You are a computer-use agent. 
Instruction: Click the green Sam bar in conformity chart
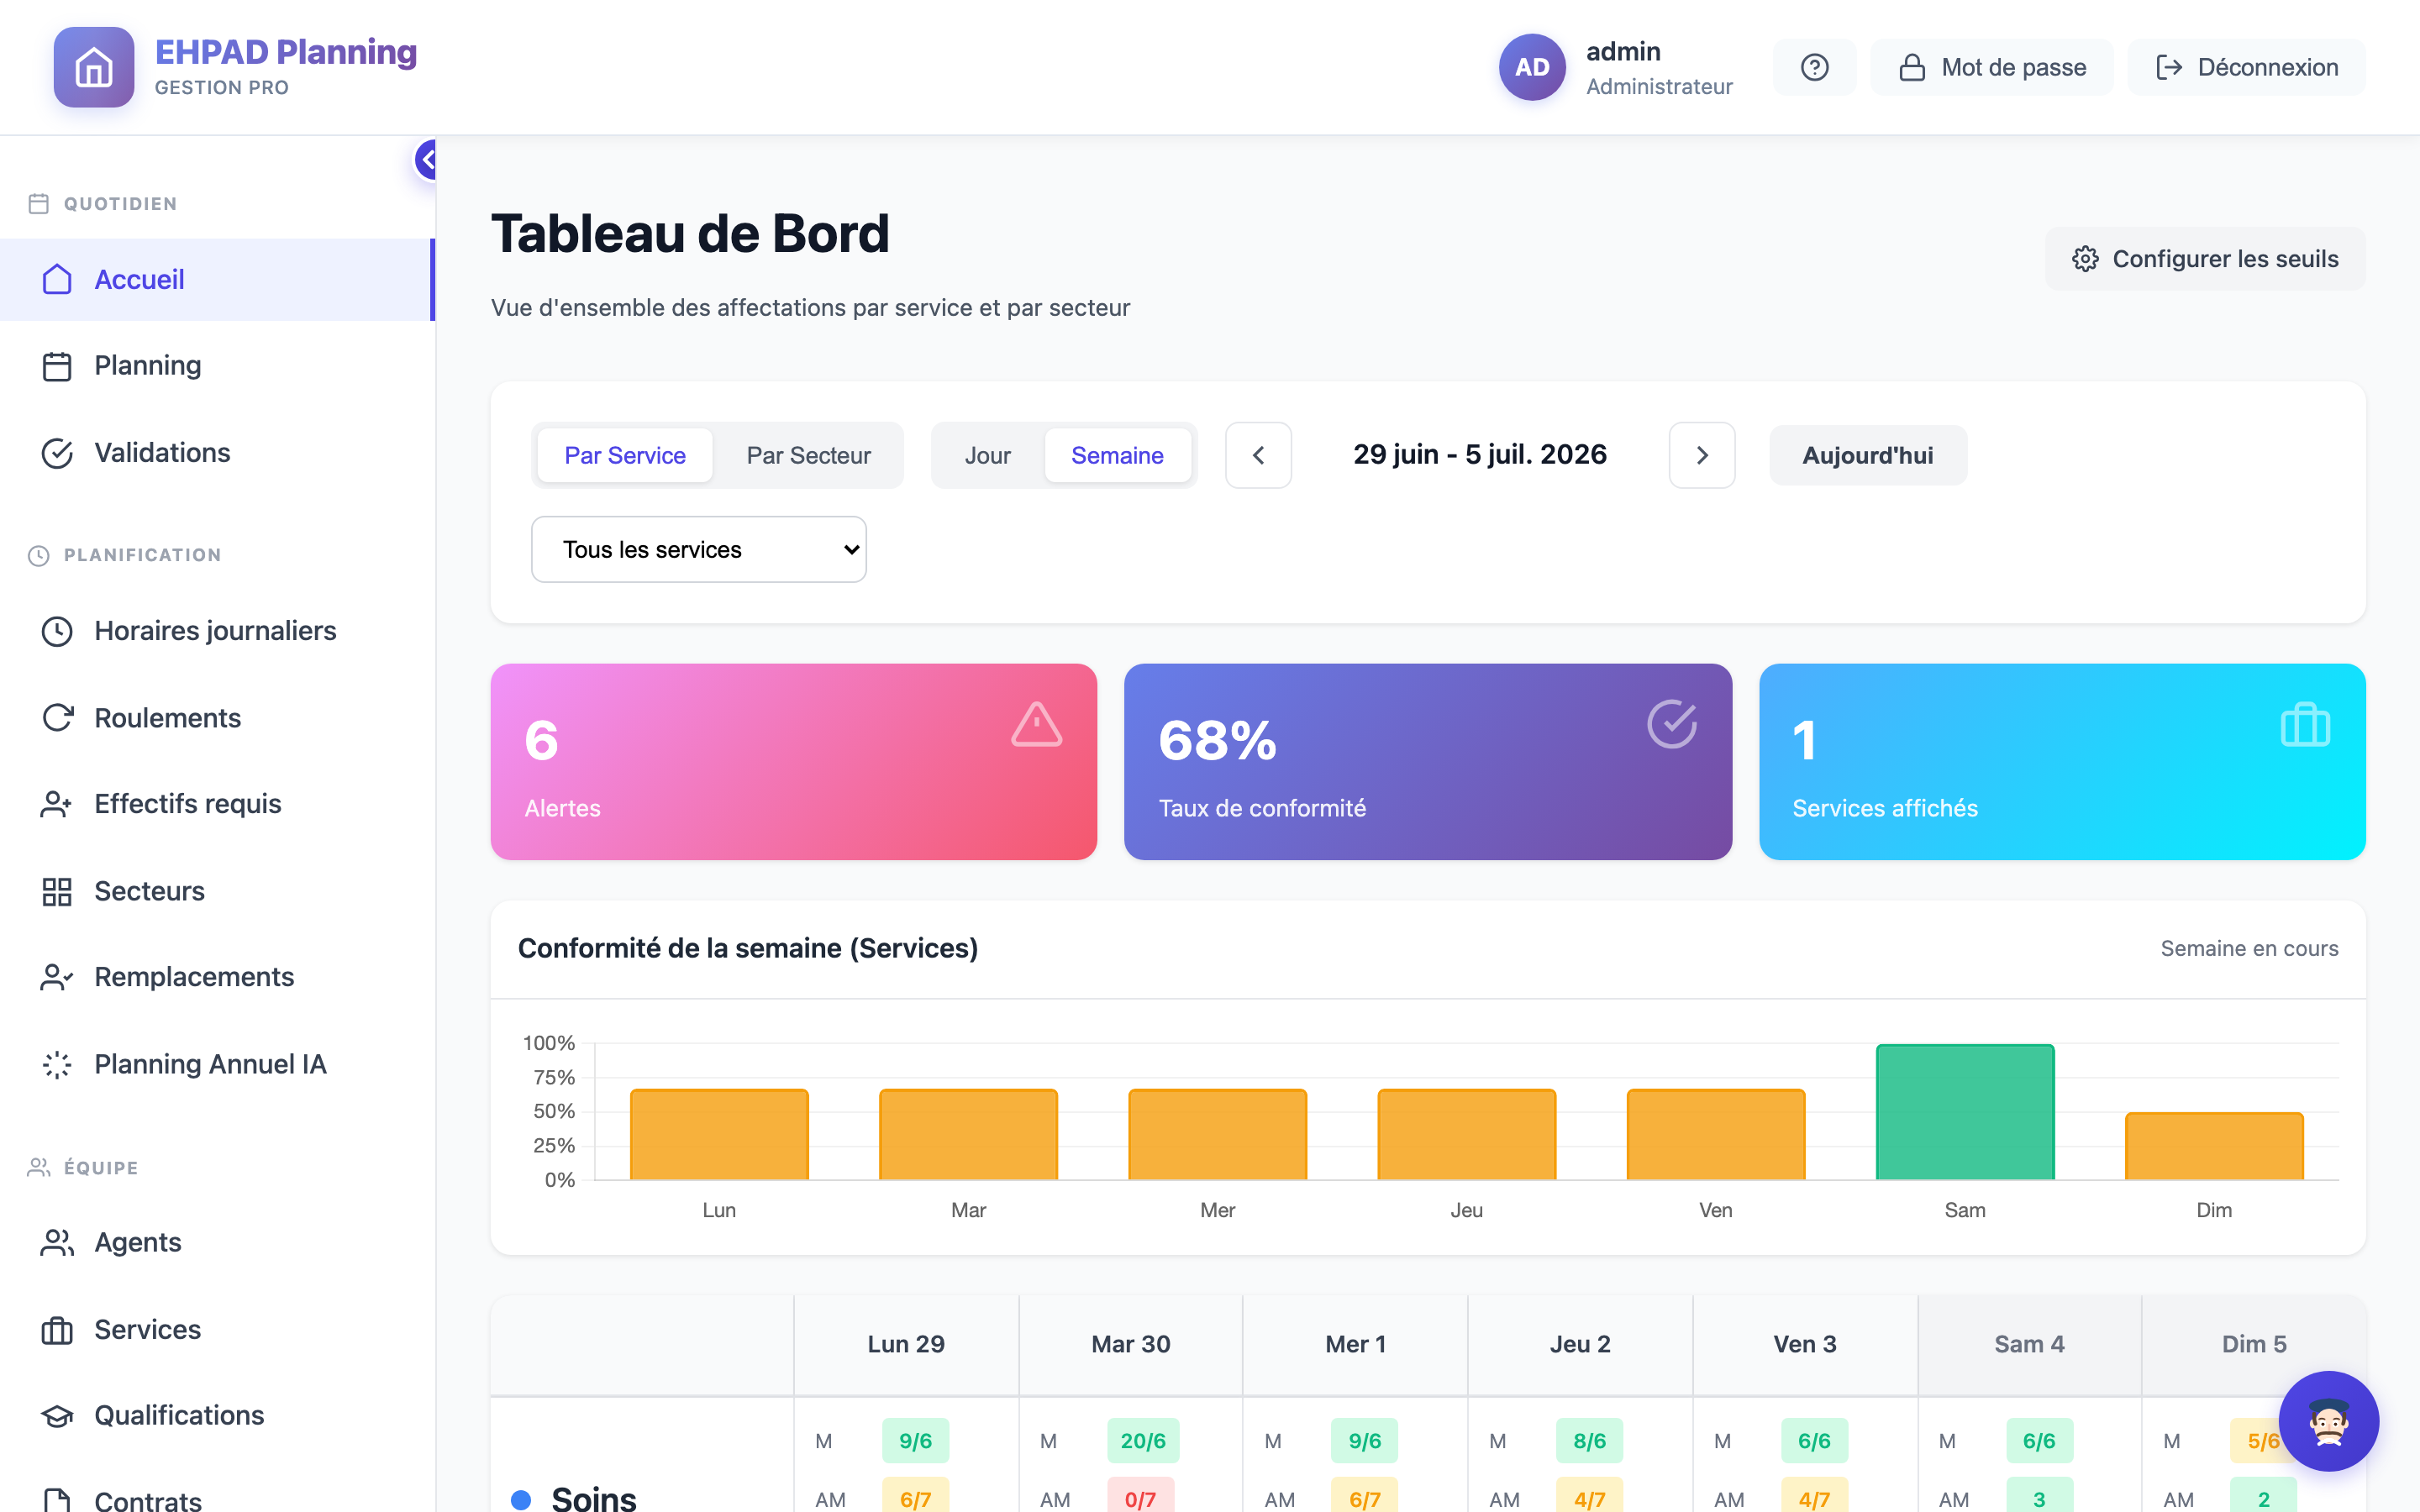point(1965,1112)
